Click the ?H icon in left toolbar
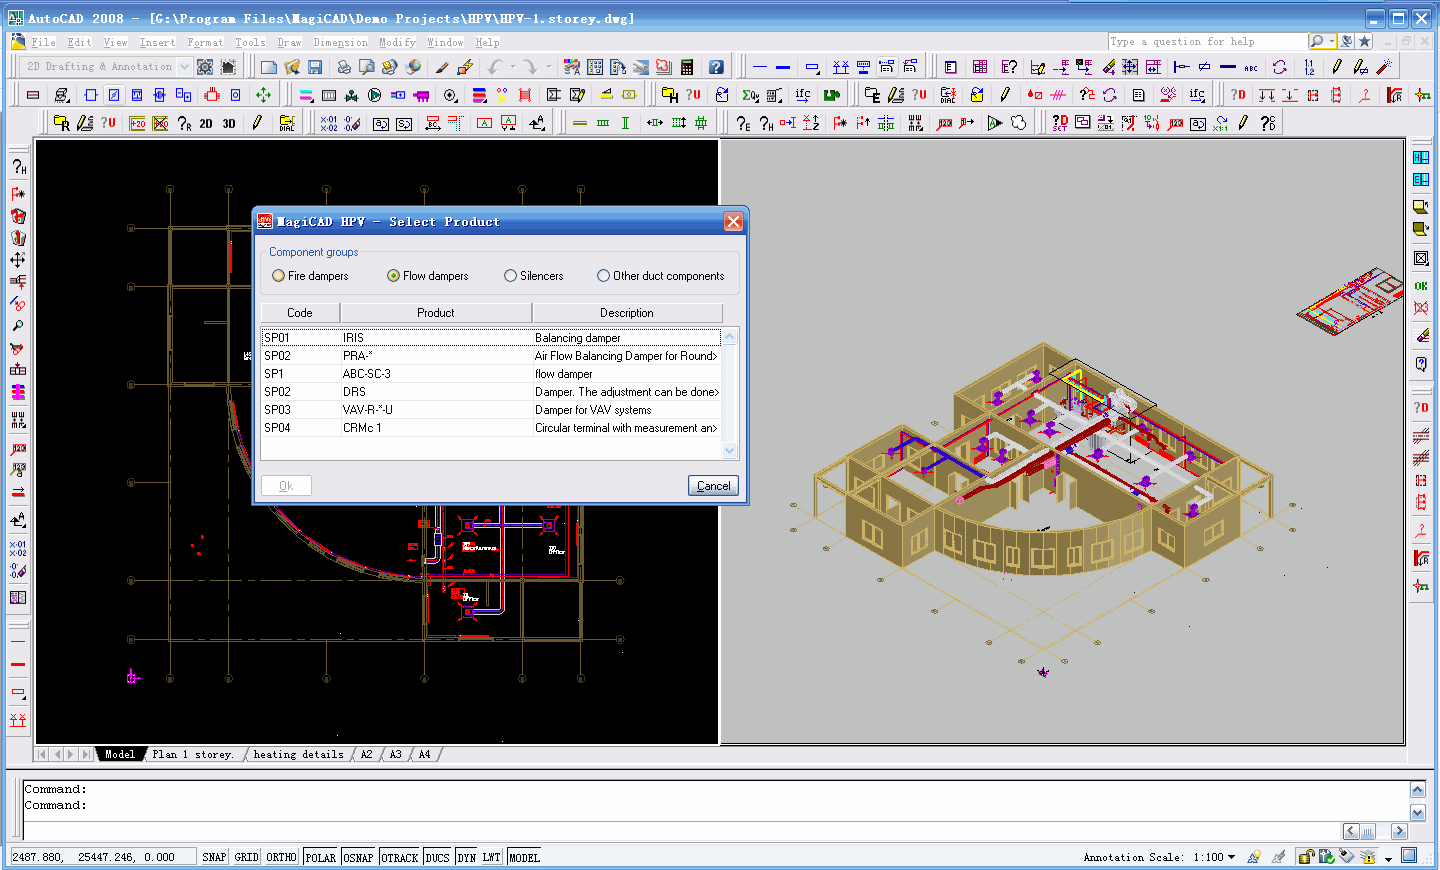 click(x=18, y=166)
